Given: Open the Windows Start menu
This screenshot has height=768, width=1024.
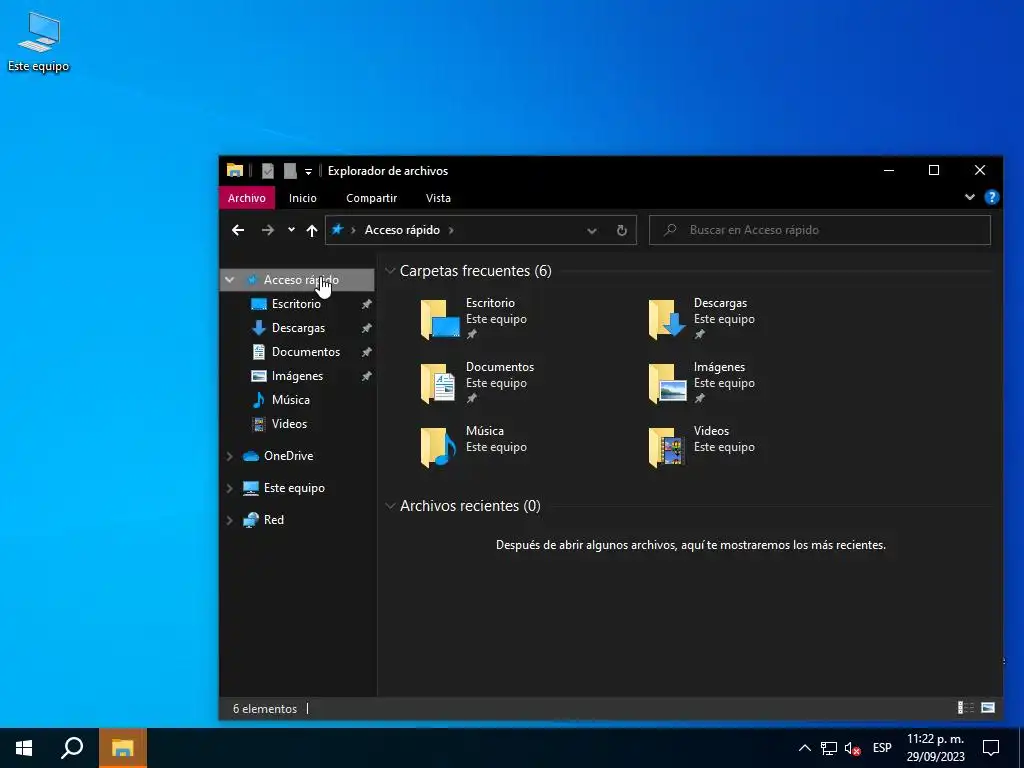Looking at the screenshot, I should 24,748.
